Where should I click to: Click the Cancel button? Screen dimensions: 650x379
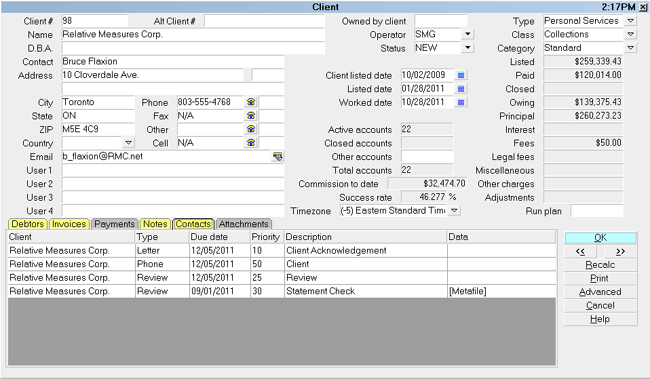600,306
